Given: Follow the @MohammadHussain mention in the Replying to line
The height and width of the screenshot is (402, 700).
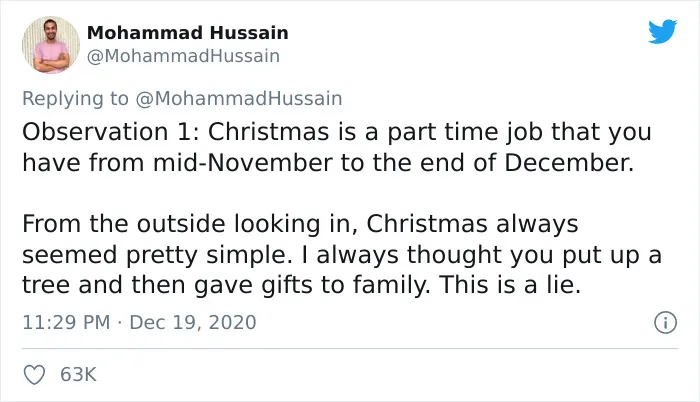Looking at the screenshot, I should click(x=238, y=98).
